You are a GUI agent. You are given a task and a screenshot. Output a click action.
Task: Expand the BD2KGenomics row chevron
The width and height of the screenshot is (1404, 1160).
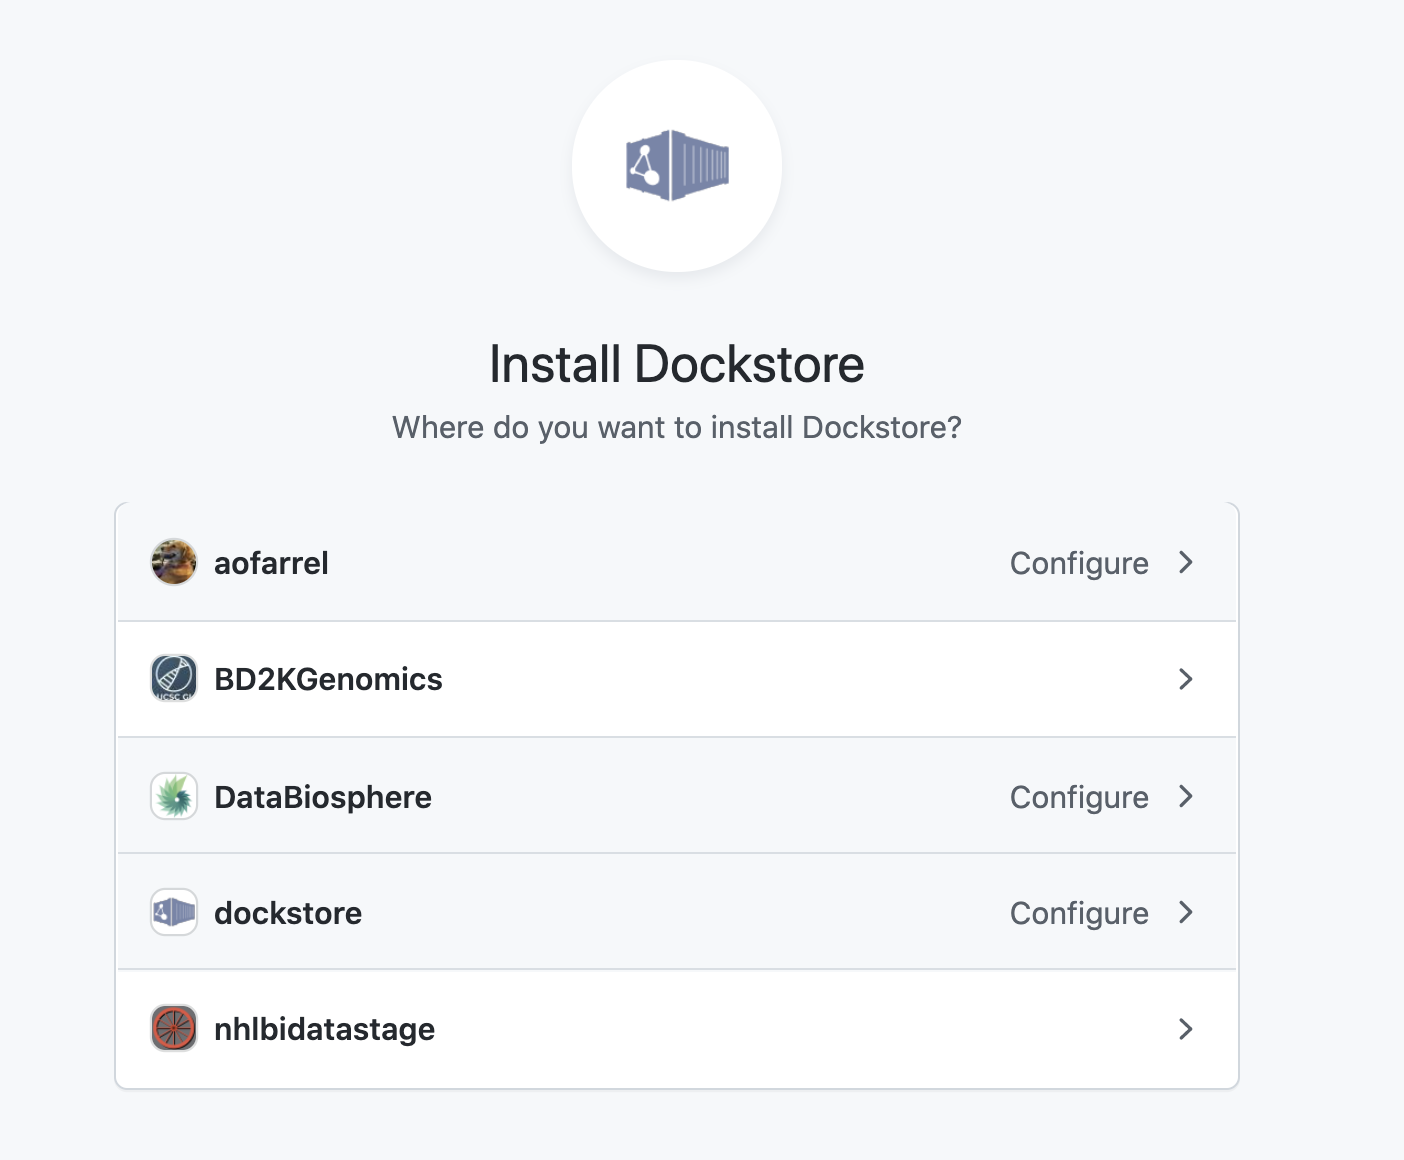click(1186, 679)
